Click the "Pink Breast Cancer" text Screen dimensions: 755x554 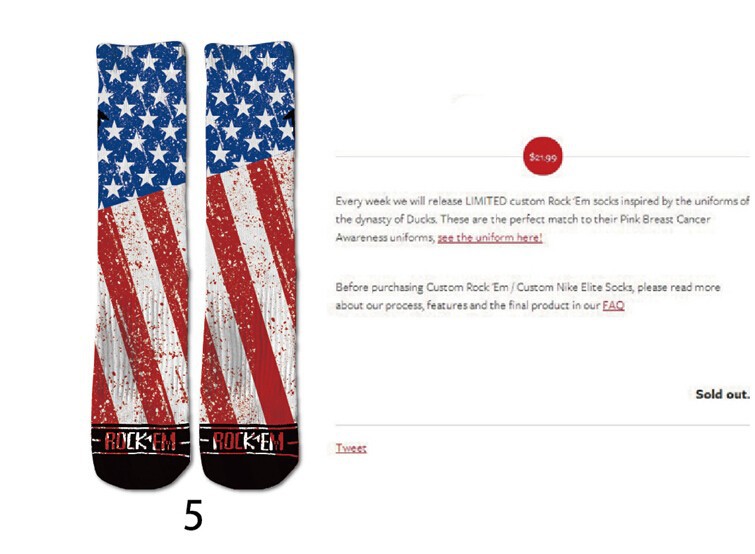tap(665, 219)
